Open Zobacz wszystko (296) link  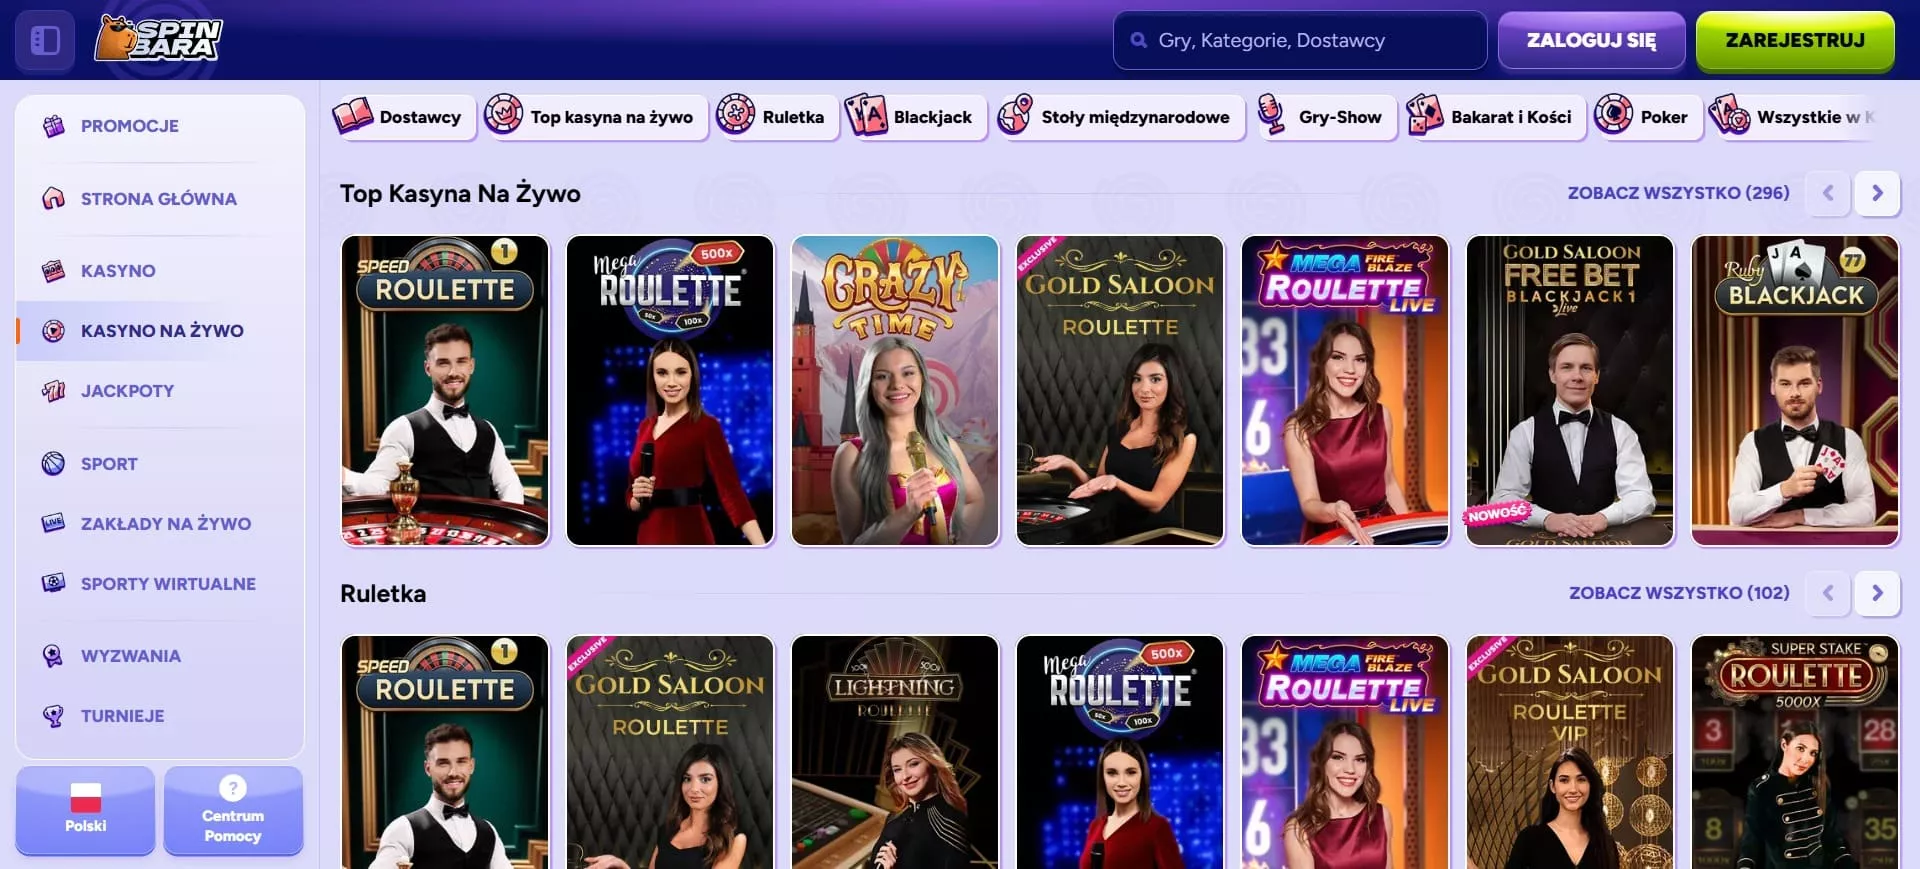[1678, 193]
